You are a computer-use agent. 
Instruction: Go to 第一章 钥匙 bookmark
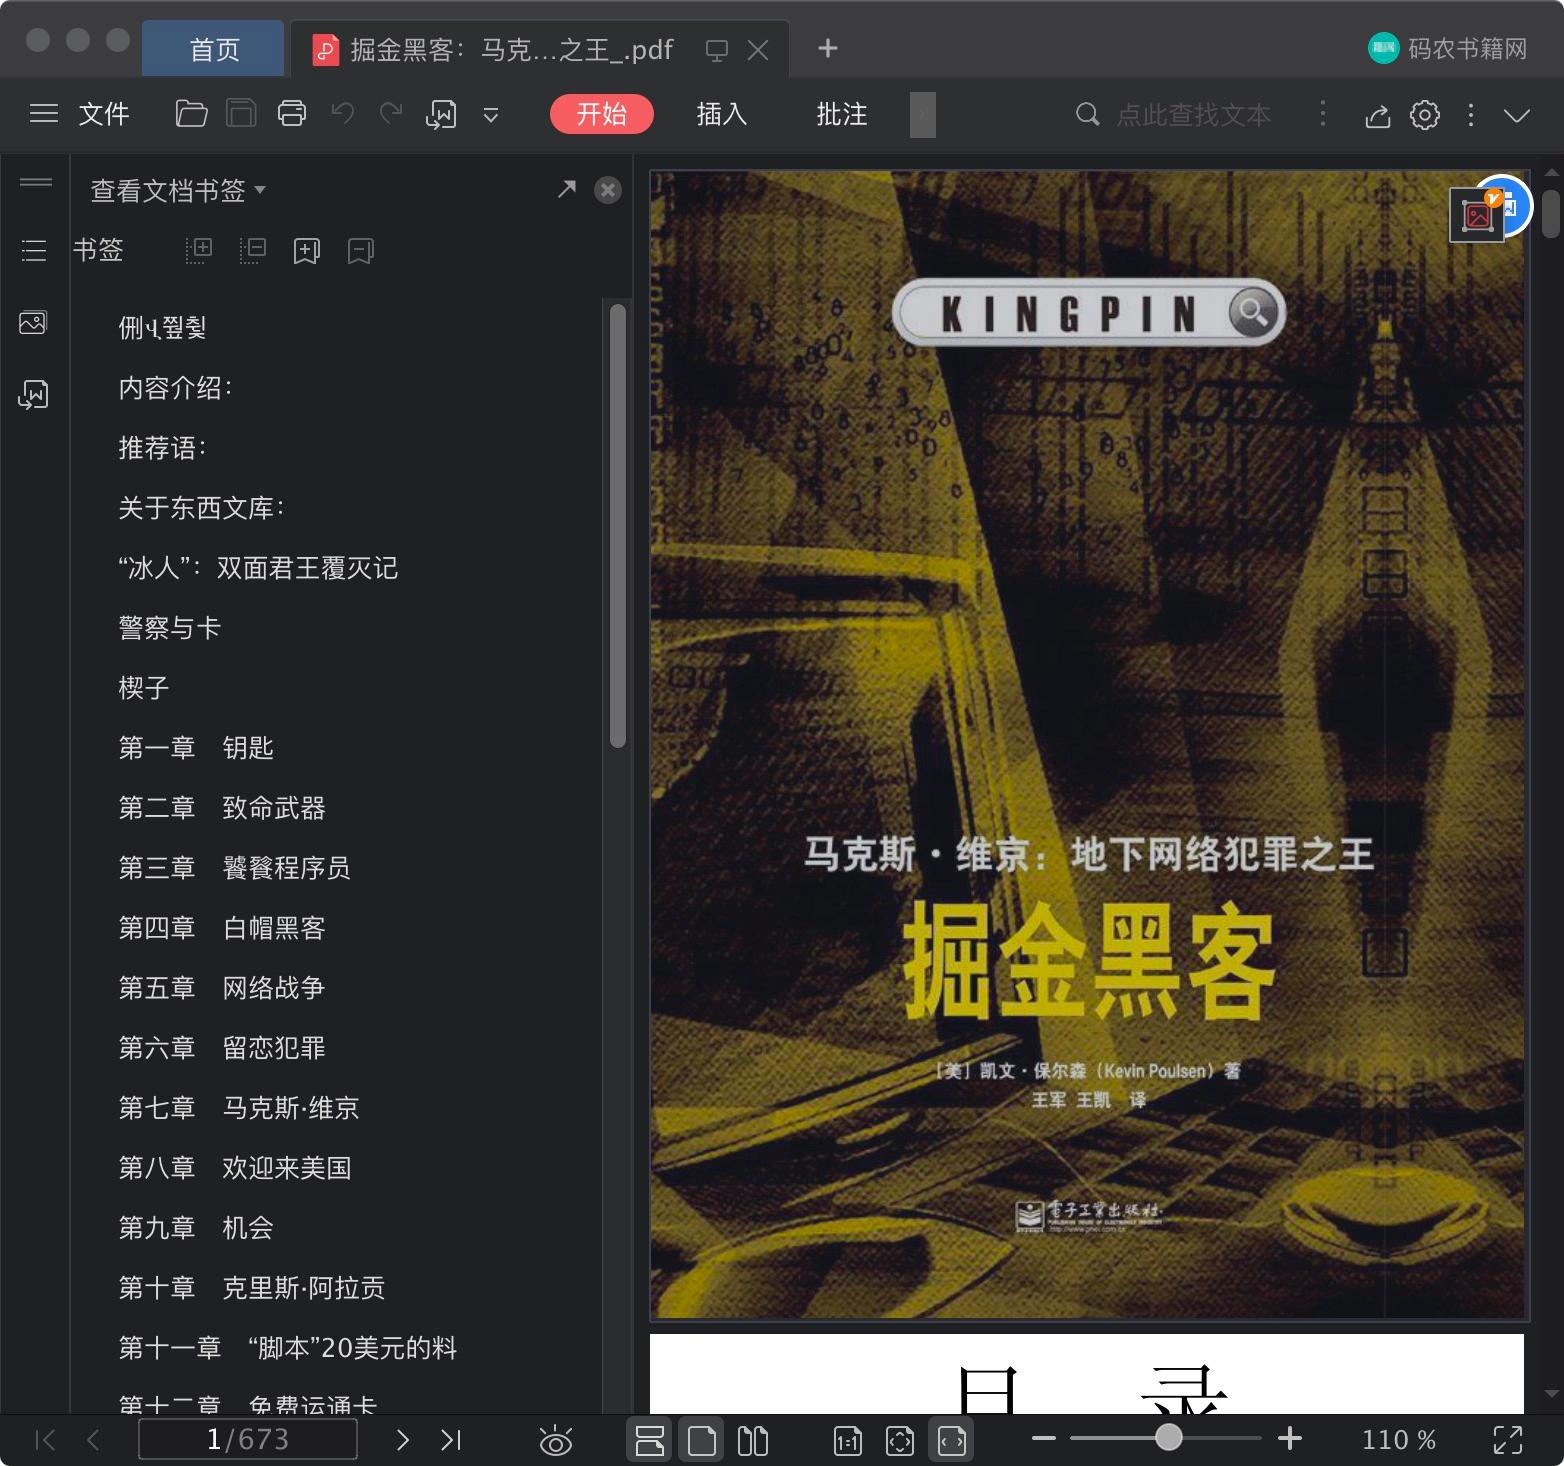196,748
